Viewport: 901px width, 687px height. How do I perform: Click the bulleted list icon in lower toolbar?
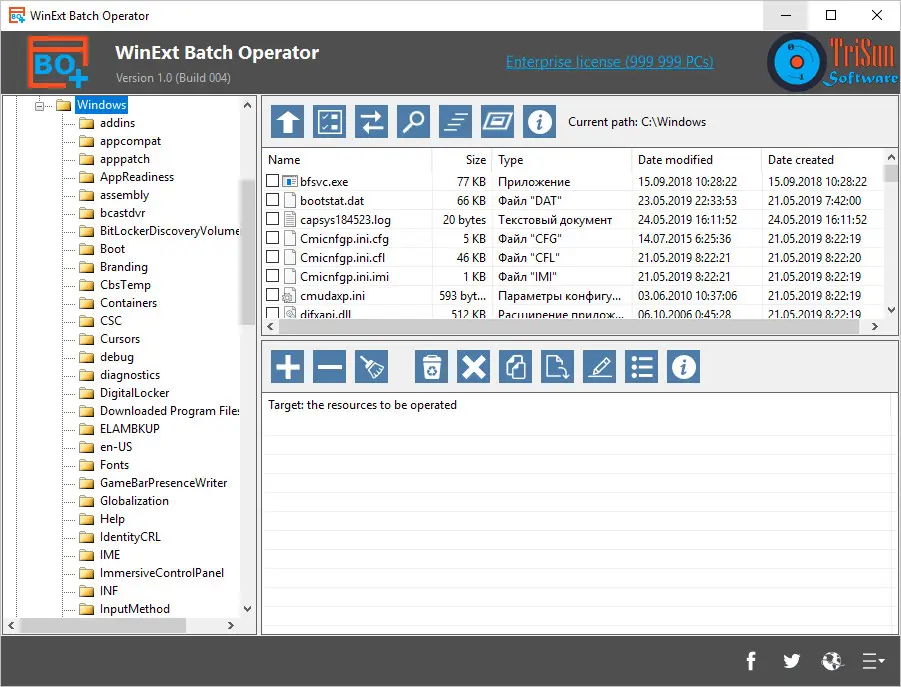[641, 366]
